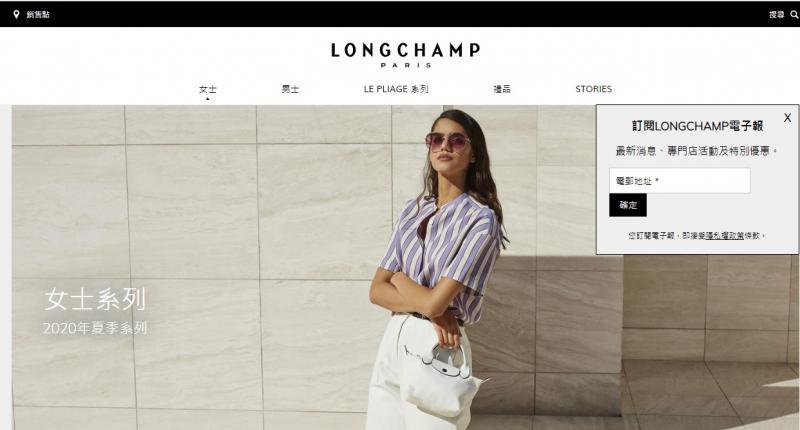The image size is (800, 430).
Task: Click the 女士系列 banner heading
Action: point(95,299)
